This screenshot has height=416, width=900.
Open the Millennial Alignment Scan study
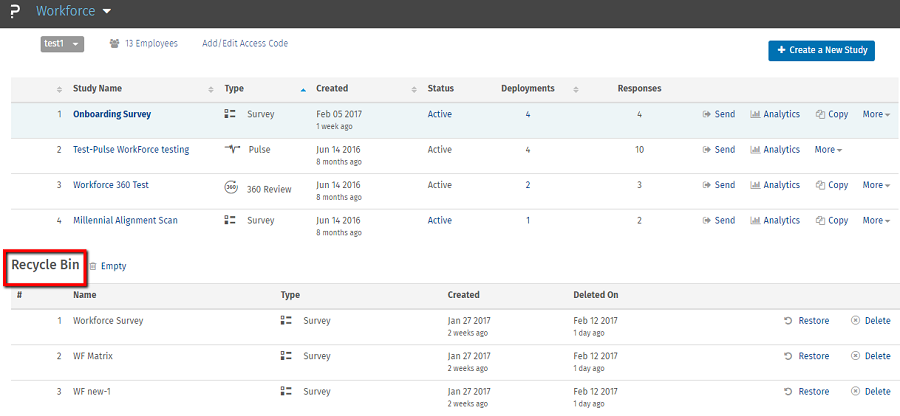pyautogui.click(x=125, y=220)
